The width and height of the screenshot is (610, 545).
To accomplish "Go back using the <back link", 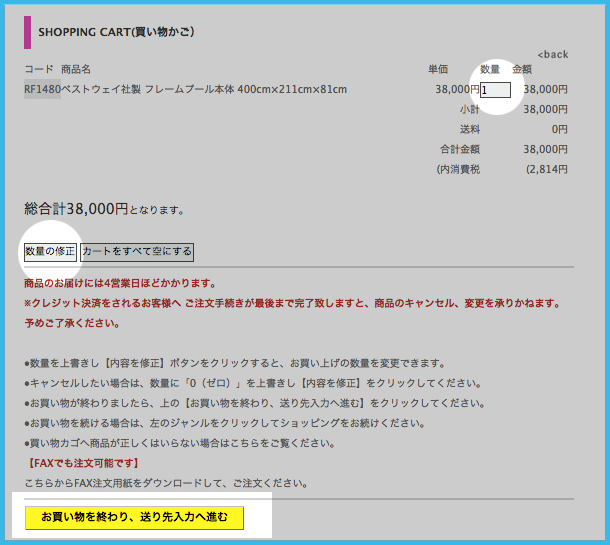I will point(552,54).
